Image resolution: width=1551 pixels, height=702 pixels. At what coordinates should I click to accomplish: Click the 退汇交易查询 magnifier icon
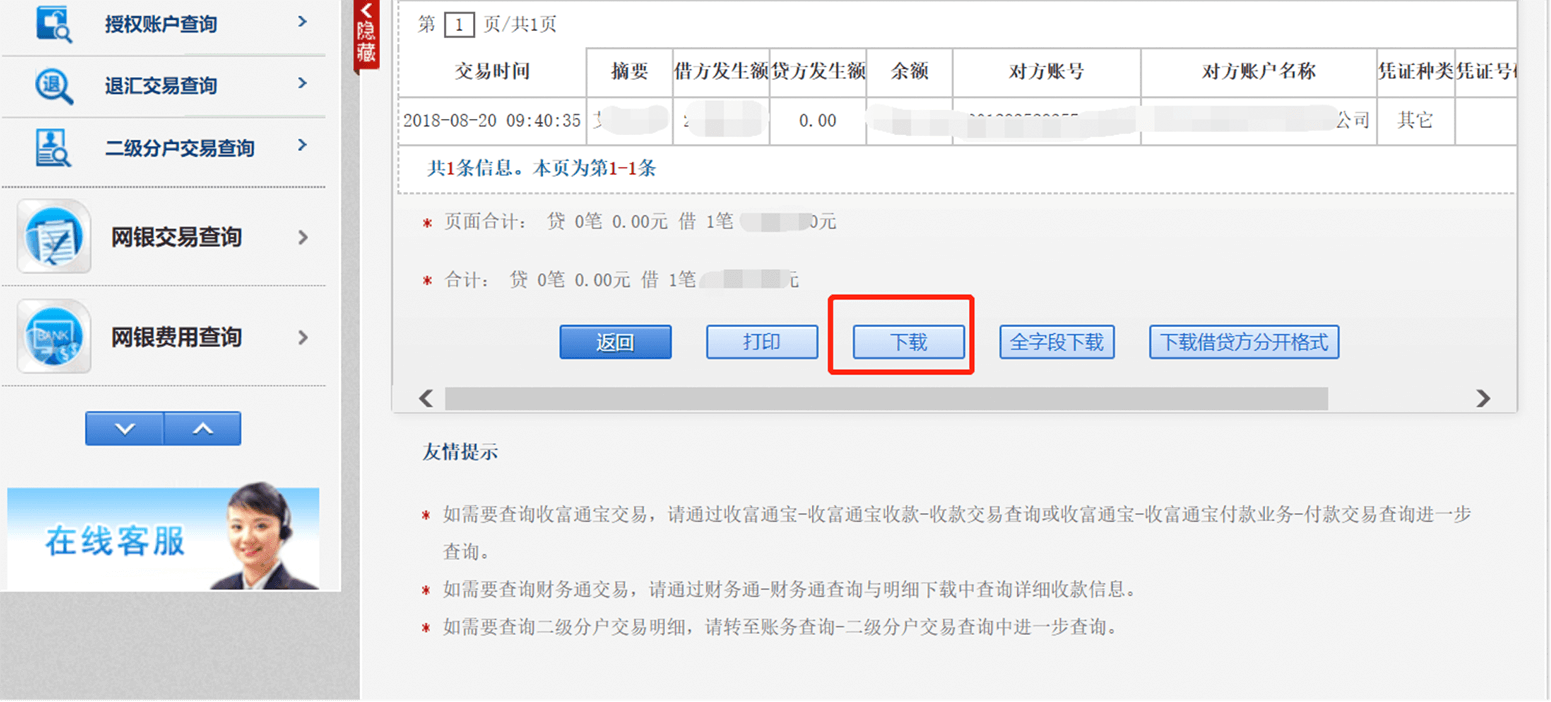click(x=54, y=86)
